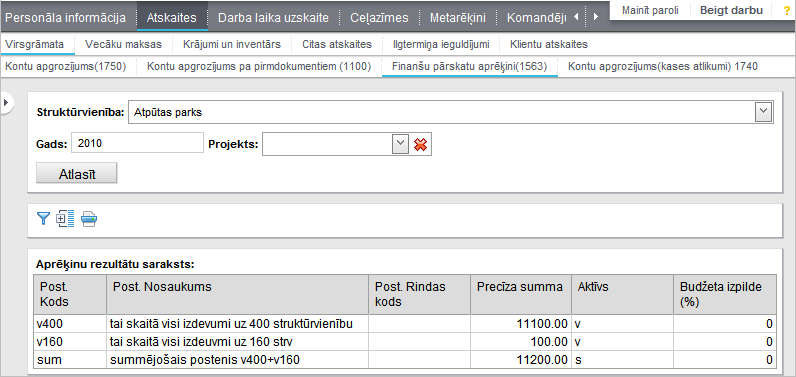The image size is (796, 377).
Task: Expand the collapsed side panel arrow
Action: [6, 103]
